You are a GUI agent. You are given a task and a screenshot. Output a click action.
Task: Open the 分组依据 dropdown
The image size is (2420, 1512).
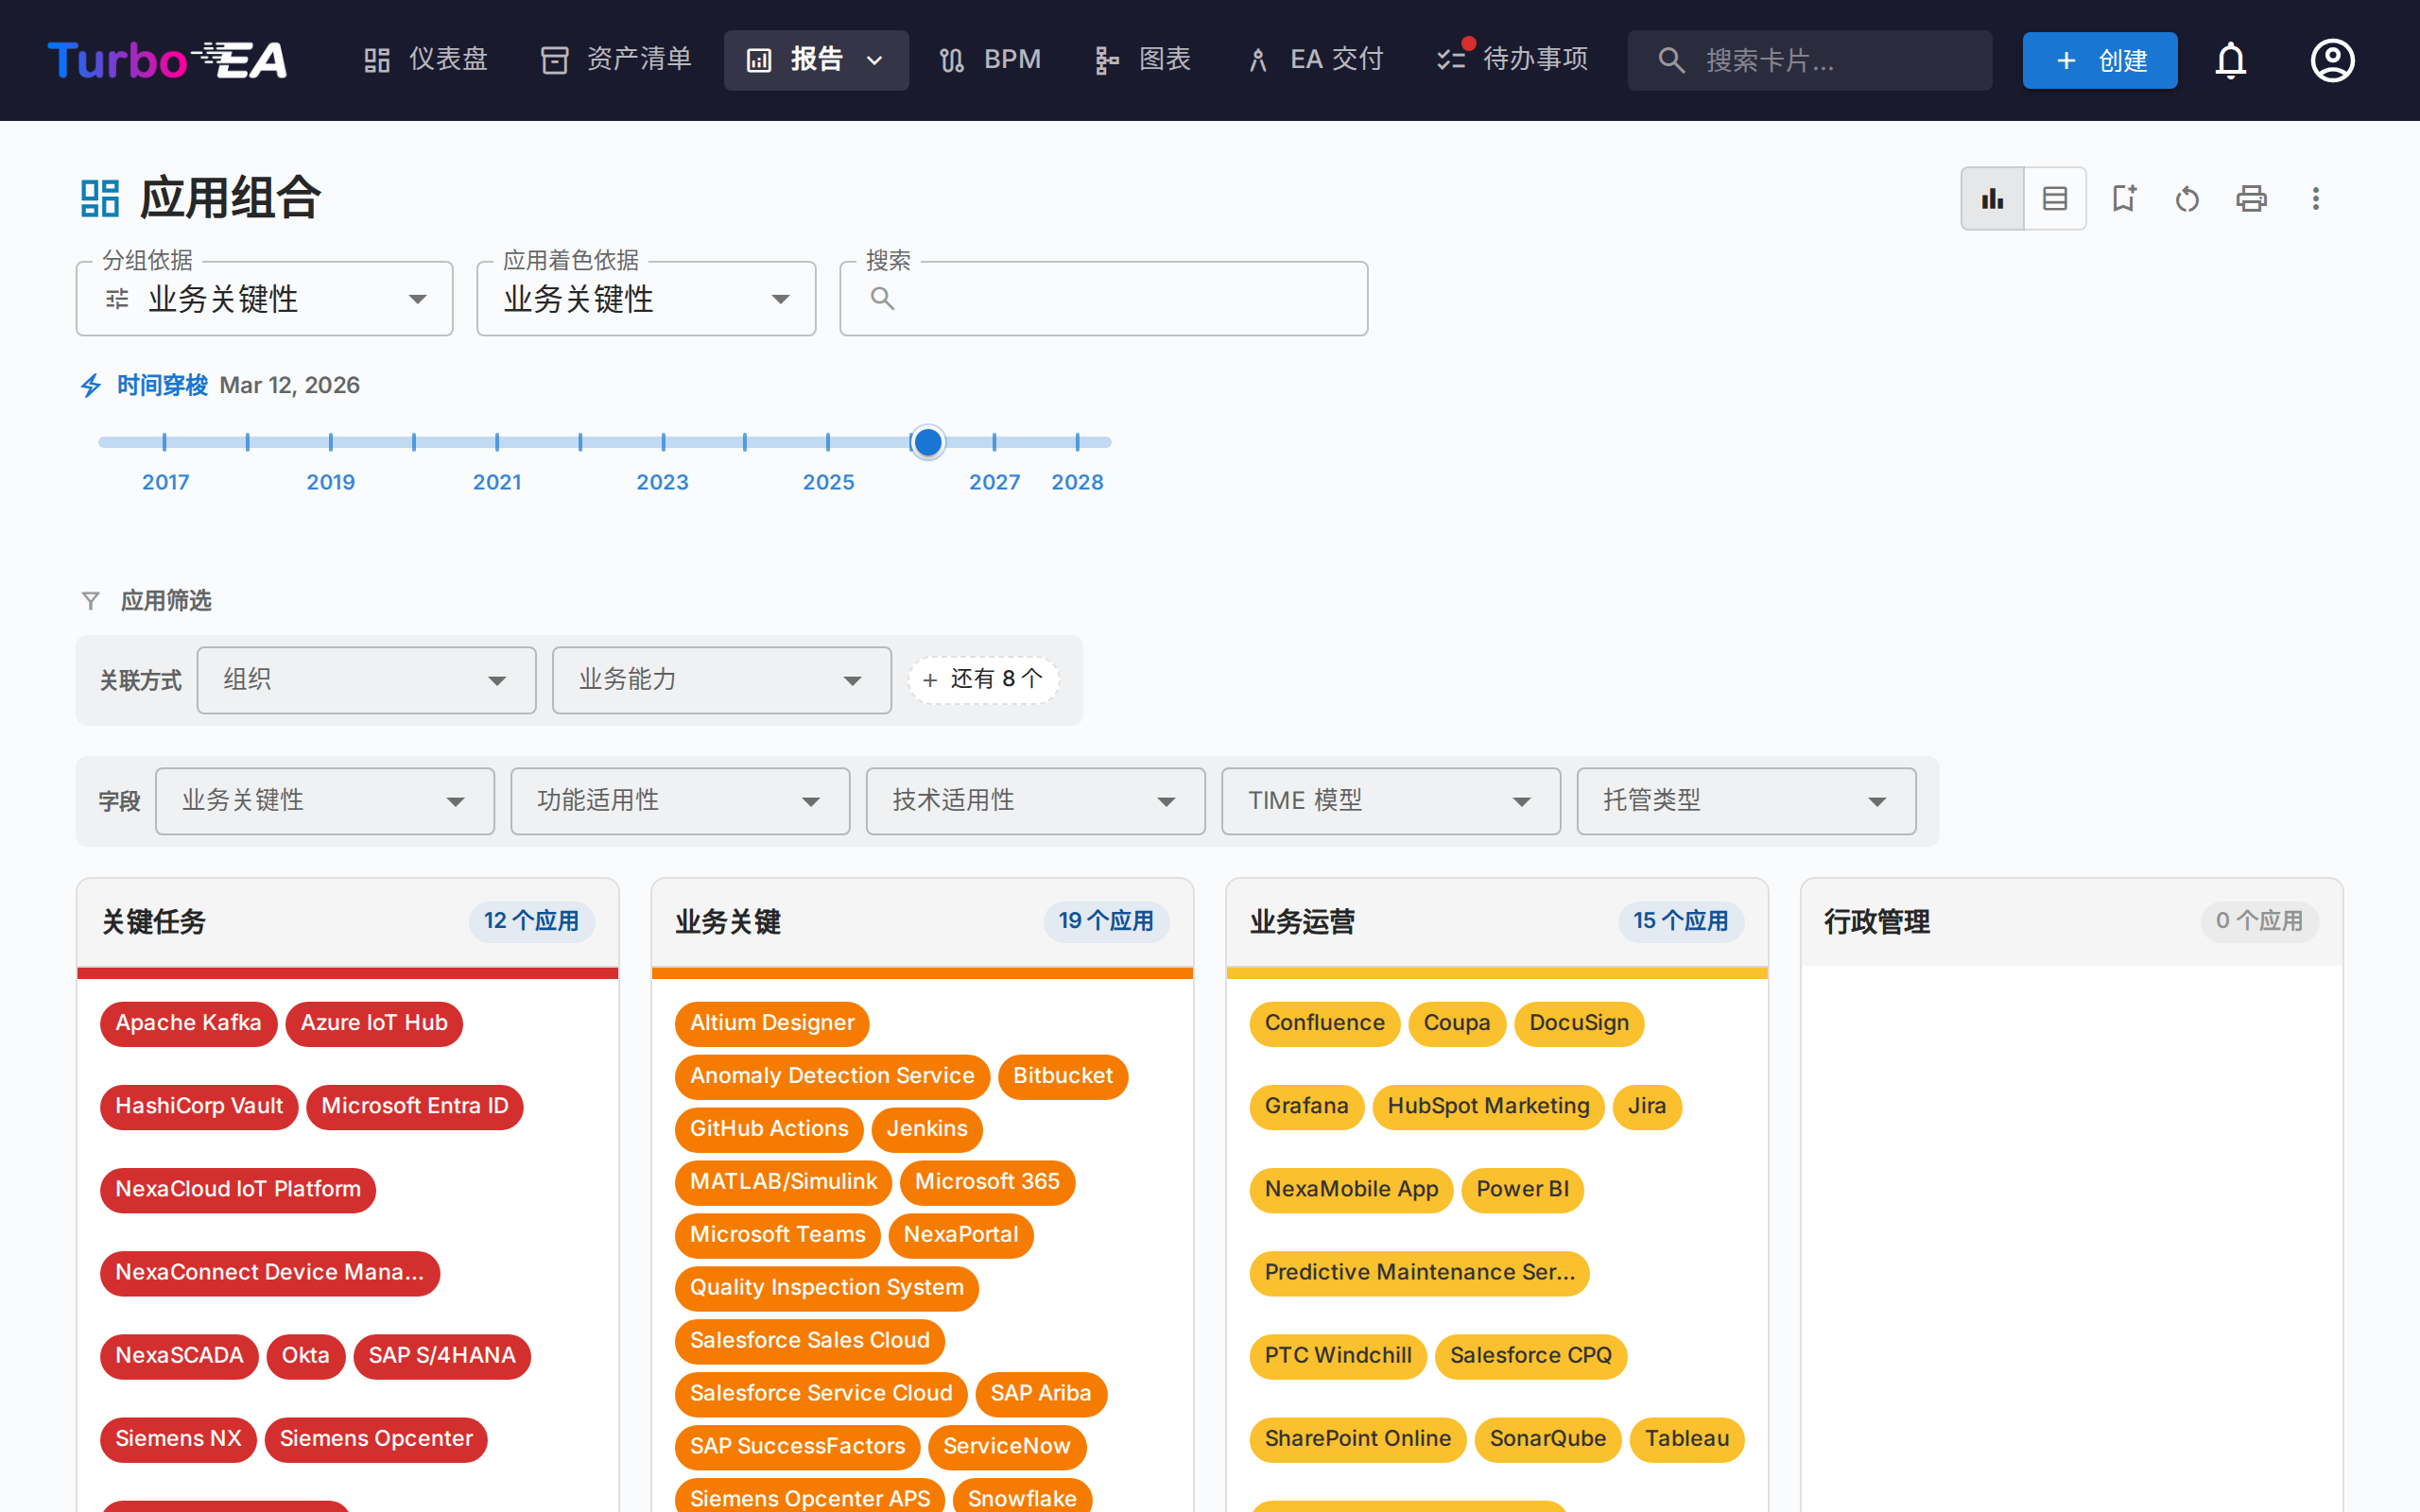(417, 298)
